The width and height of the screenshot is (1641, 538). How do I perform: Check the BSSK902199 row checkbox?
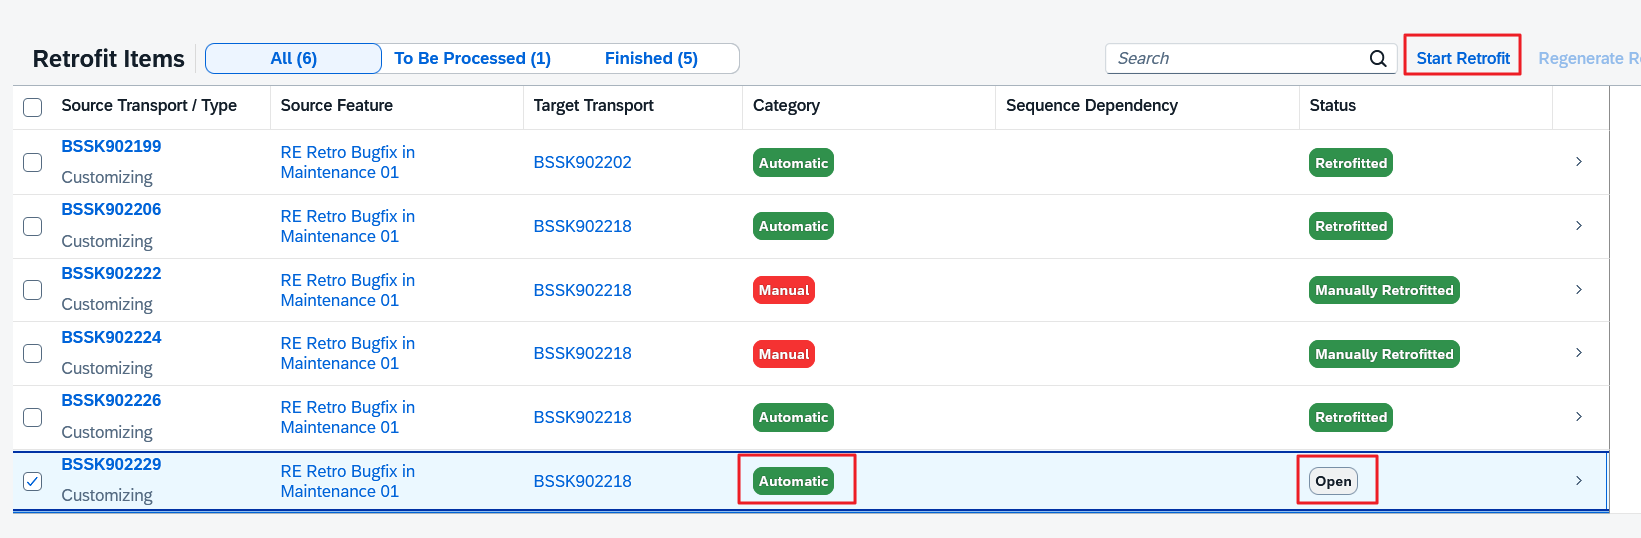pyautogui.click(x=33, y=162)
